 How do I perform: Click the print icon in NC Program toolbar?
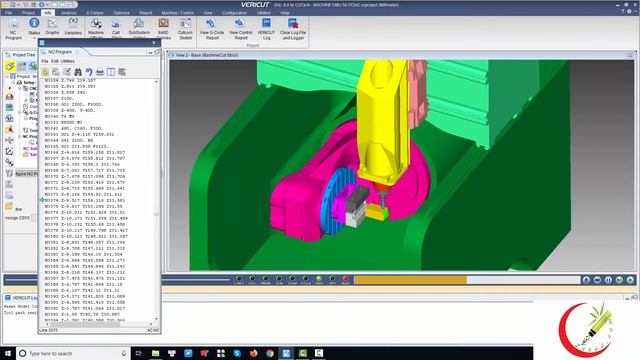[x=100, y=72]
